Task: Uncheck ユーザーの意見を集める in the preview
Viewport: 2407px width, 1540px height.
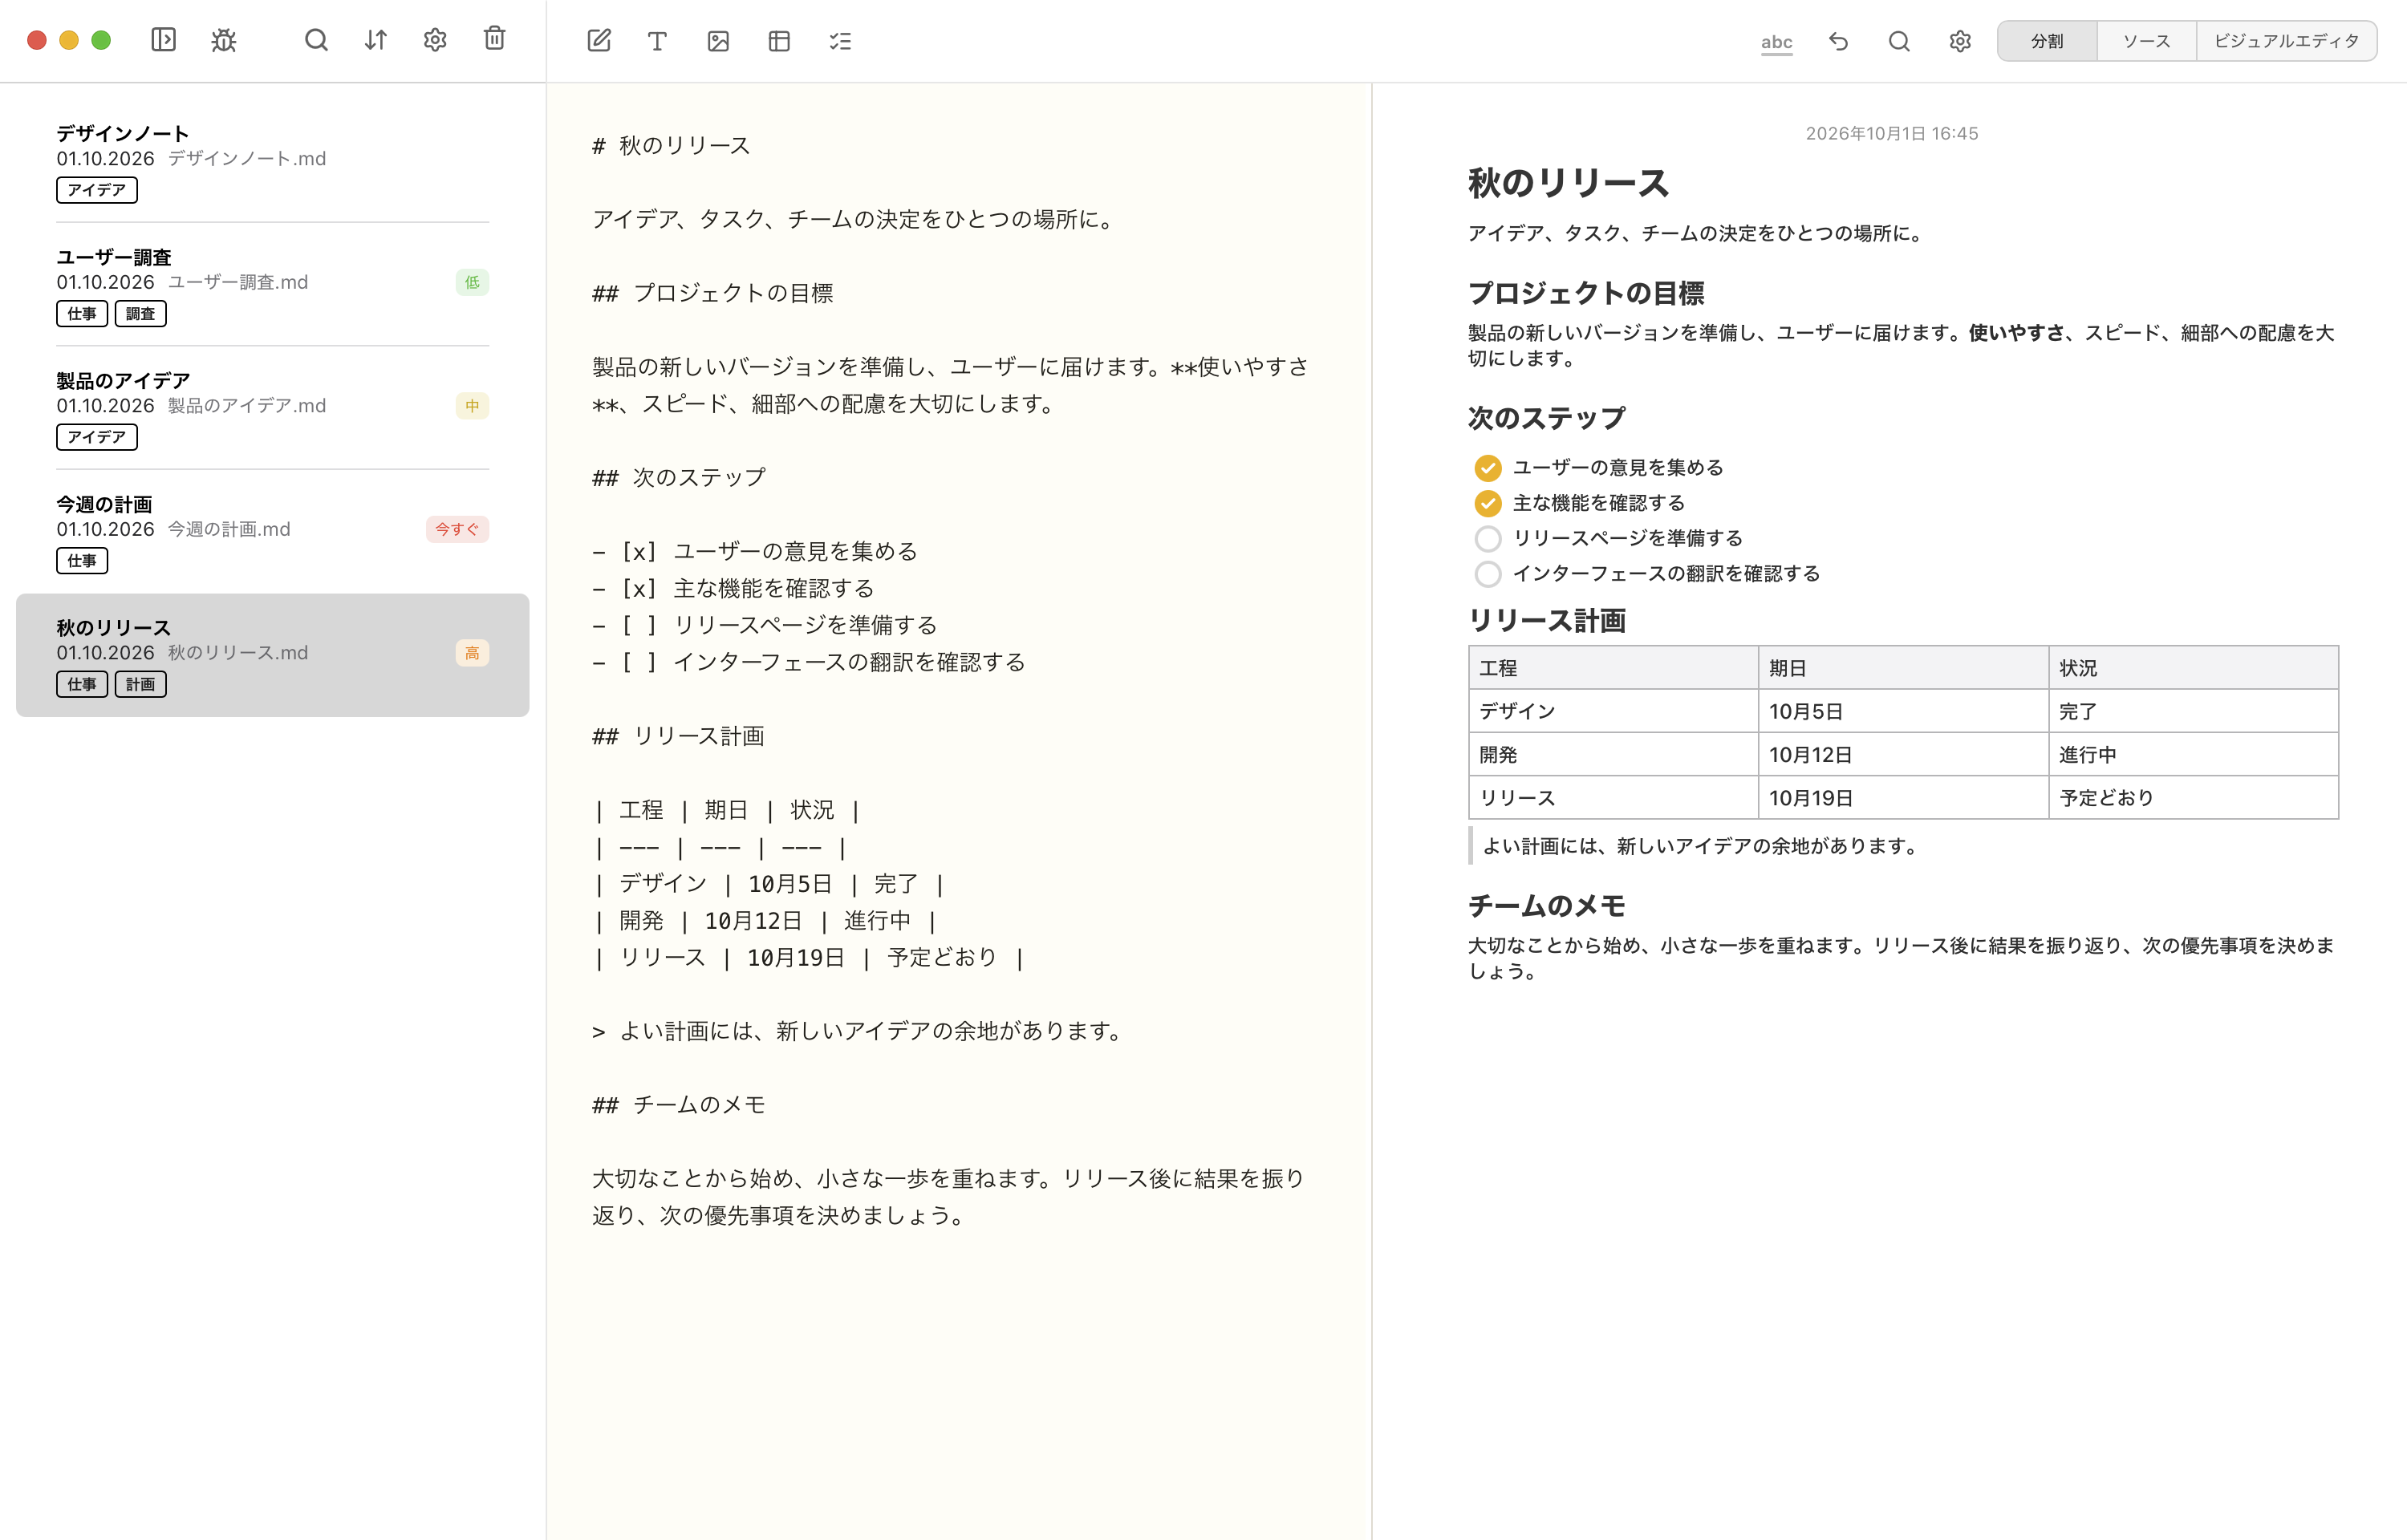Action: coord(1487,468)
